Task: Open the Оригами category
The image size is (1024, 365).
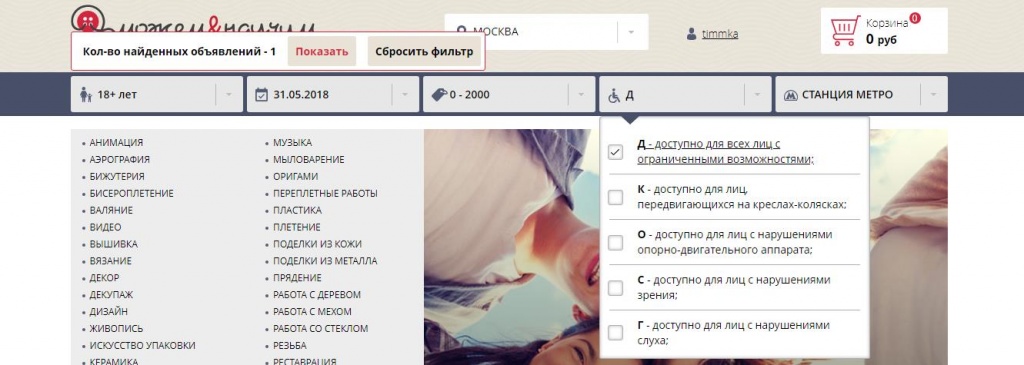Action: tap(295, 176)
